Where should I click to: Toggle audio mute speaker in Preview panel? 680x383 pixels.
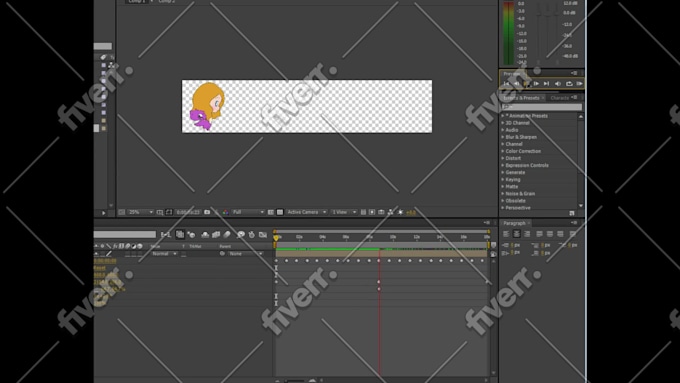tap(558, 84)
